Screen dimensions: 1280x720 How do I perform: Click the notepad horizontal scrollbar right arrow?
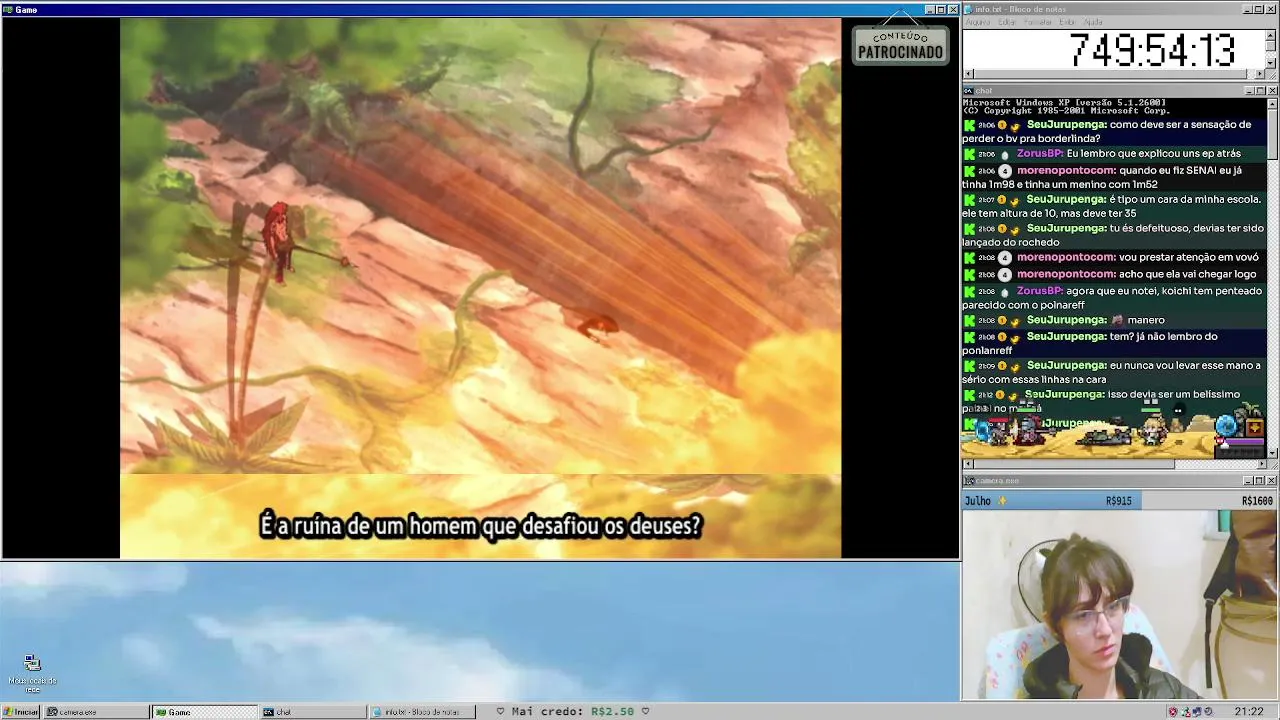(x=1260, y=74)
